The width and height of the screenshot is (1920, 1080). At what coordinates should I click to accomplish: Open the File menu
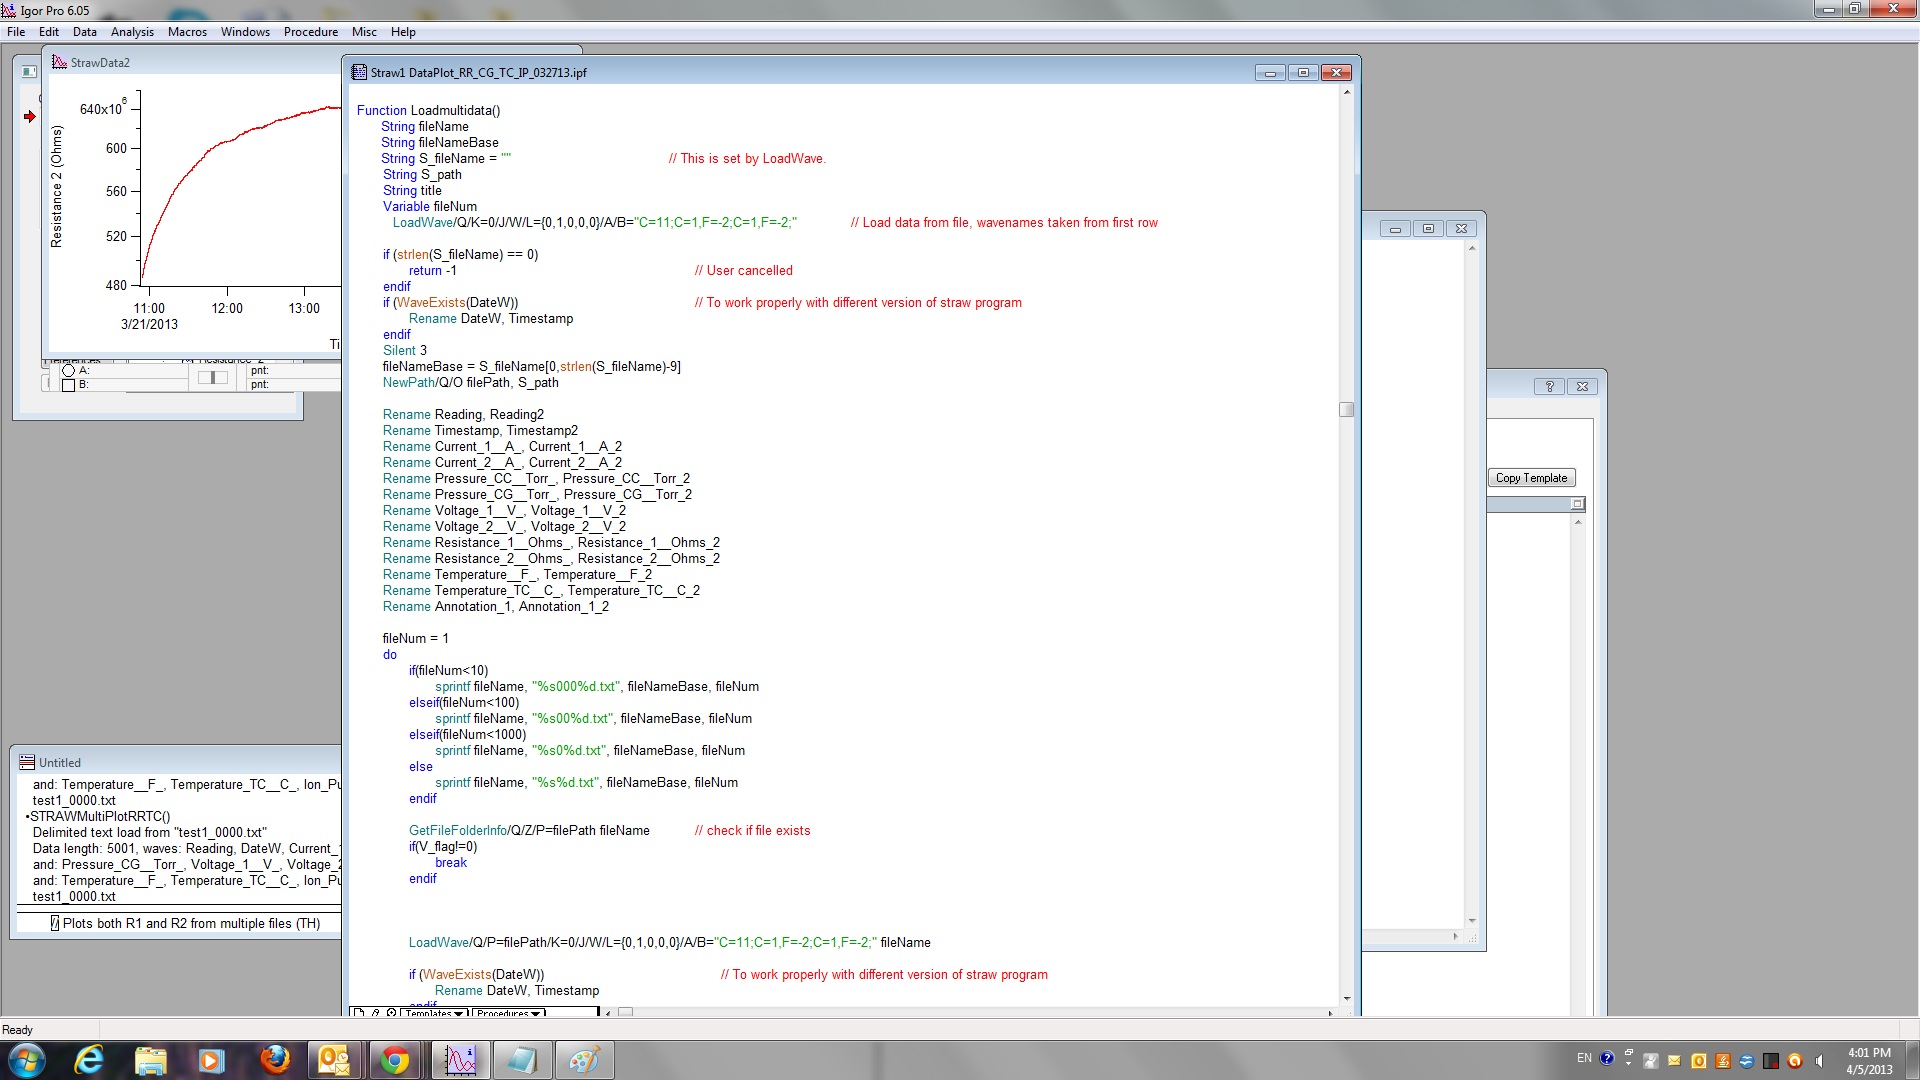[x=16, y=32]
